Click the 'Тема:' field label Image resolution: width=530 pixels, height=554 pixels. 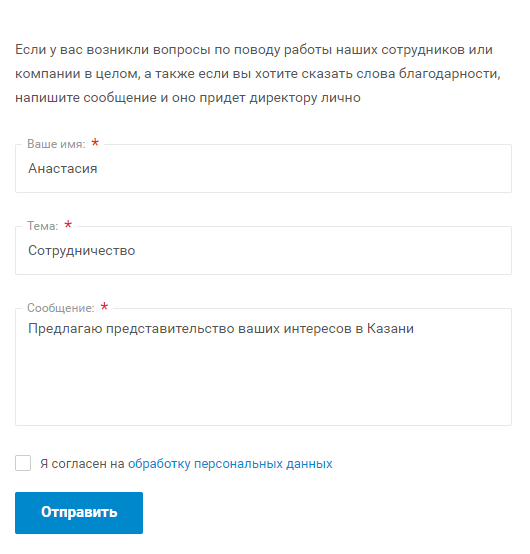click(43, 226)
